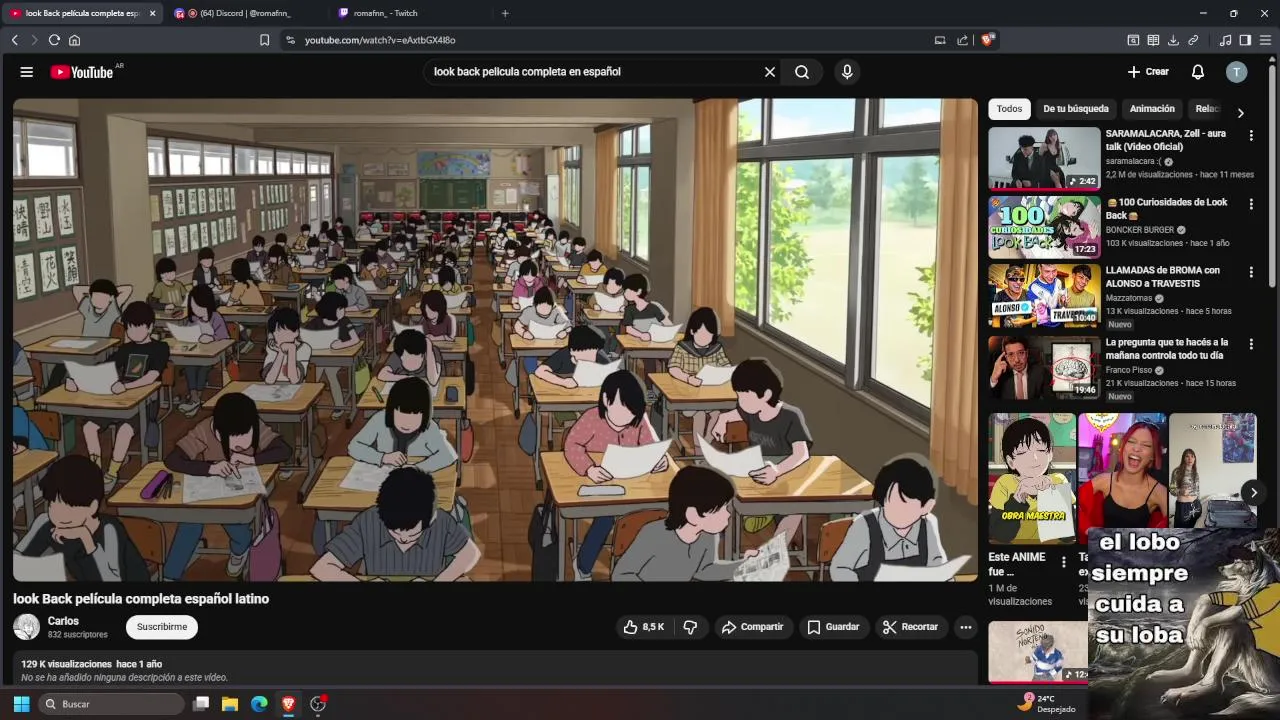Open options for 100 Curiosidades video
The height and width of the screenshot is (720, 1280).
pyautogui.click(x=1250, y=204)
